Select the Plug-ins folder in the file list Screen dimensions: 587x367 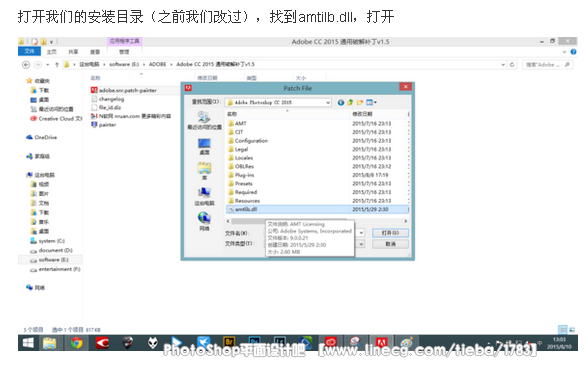241,175
